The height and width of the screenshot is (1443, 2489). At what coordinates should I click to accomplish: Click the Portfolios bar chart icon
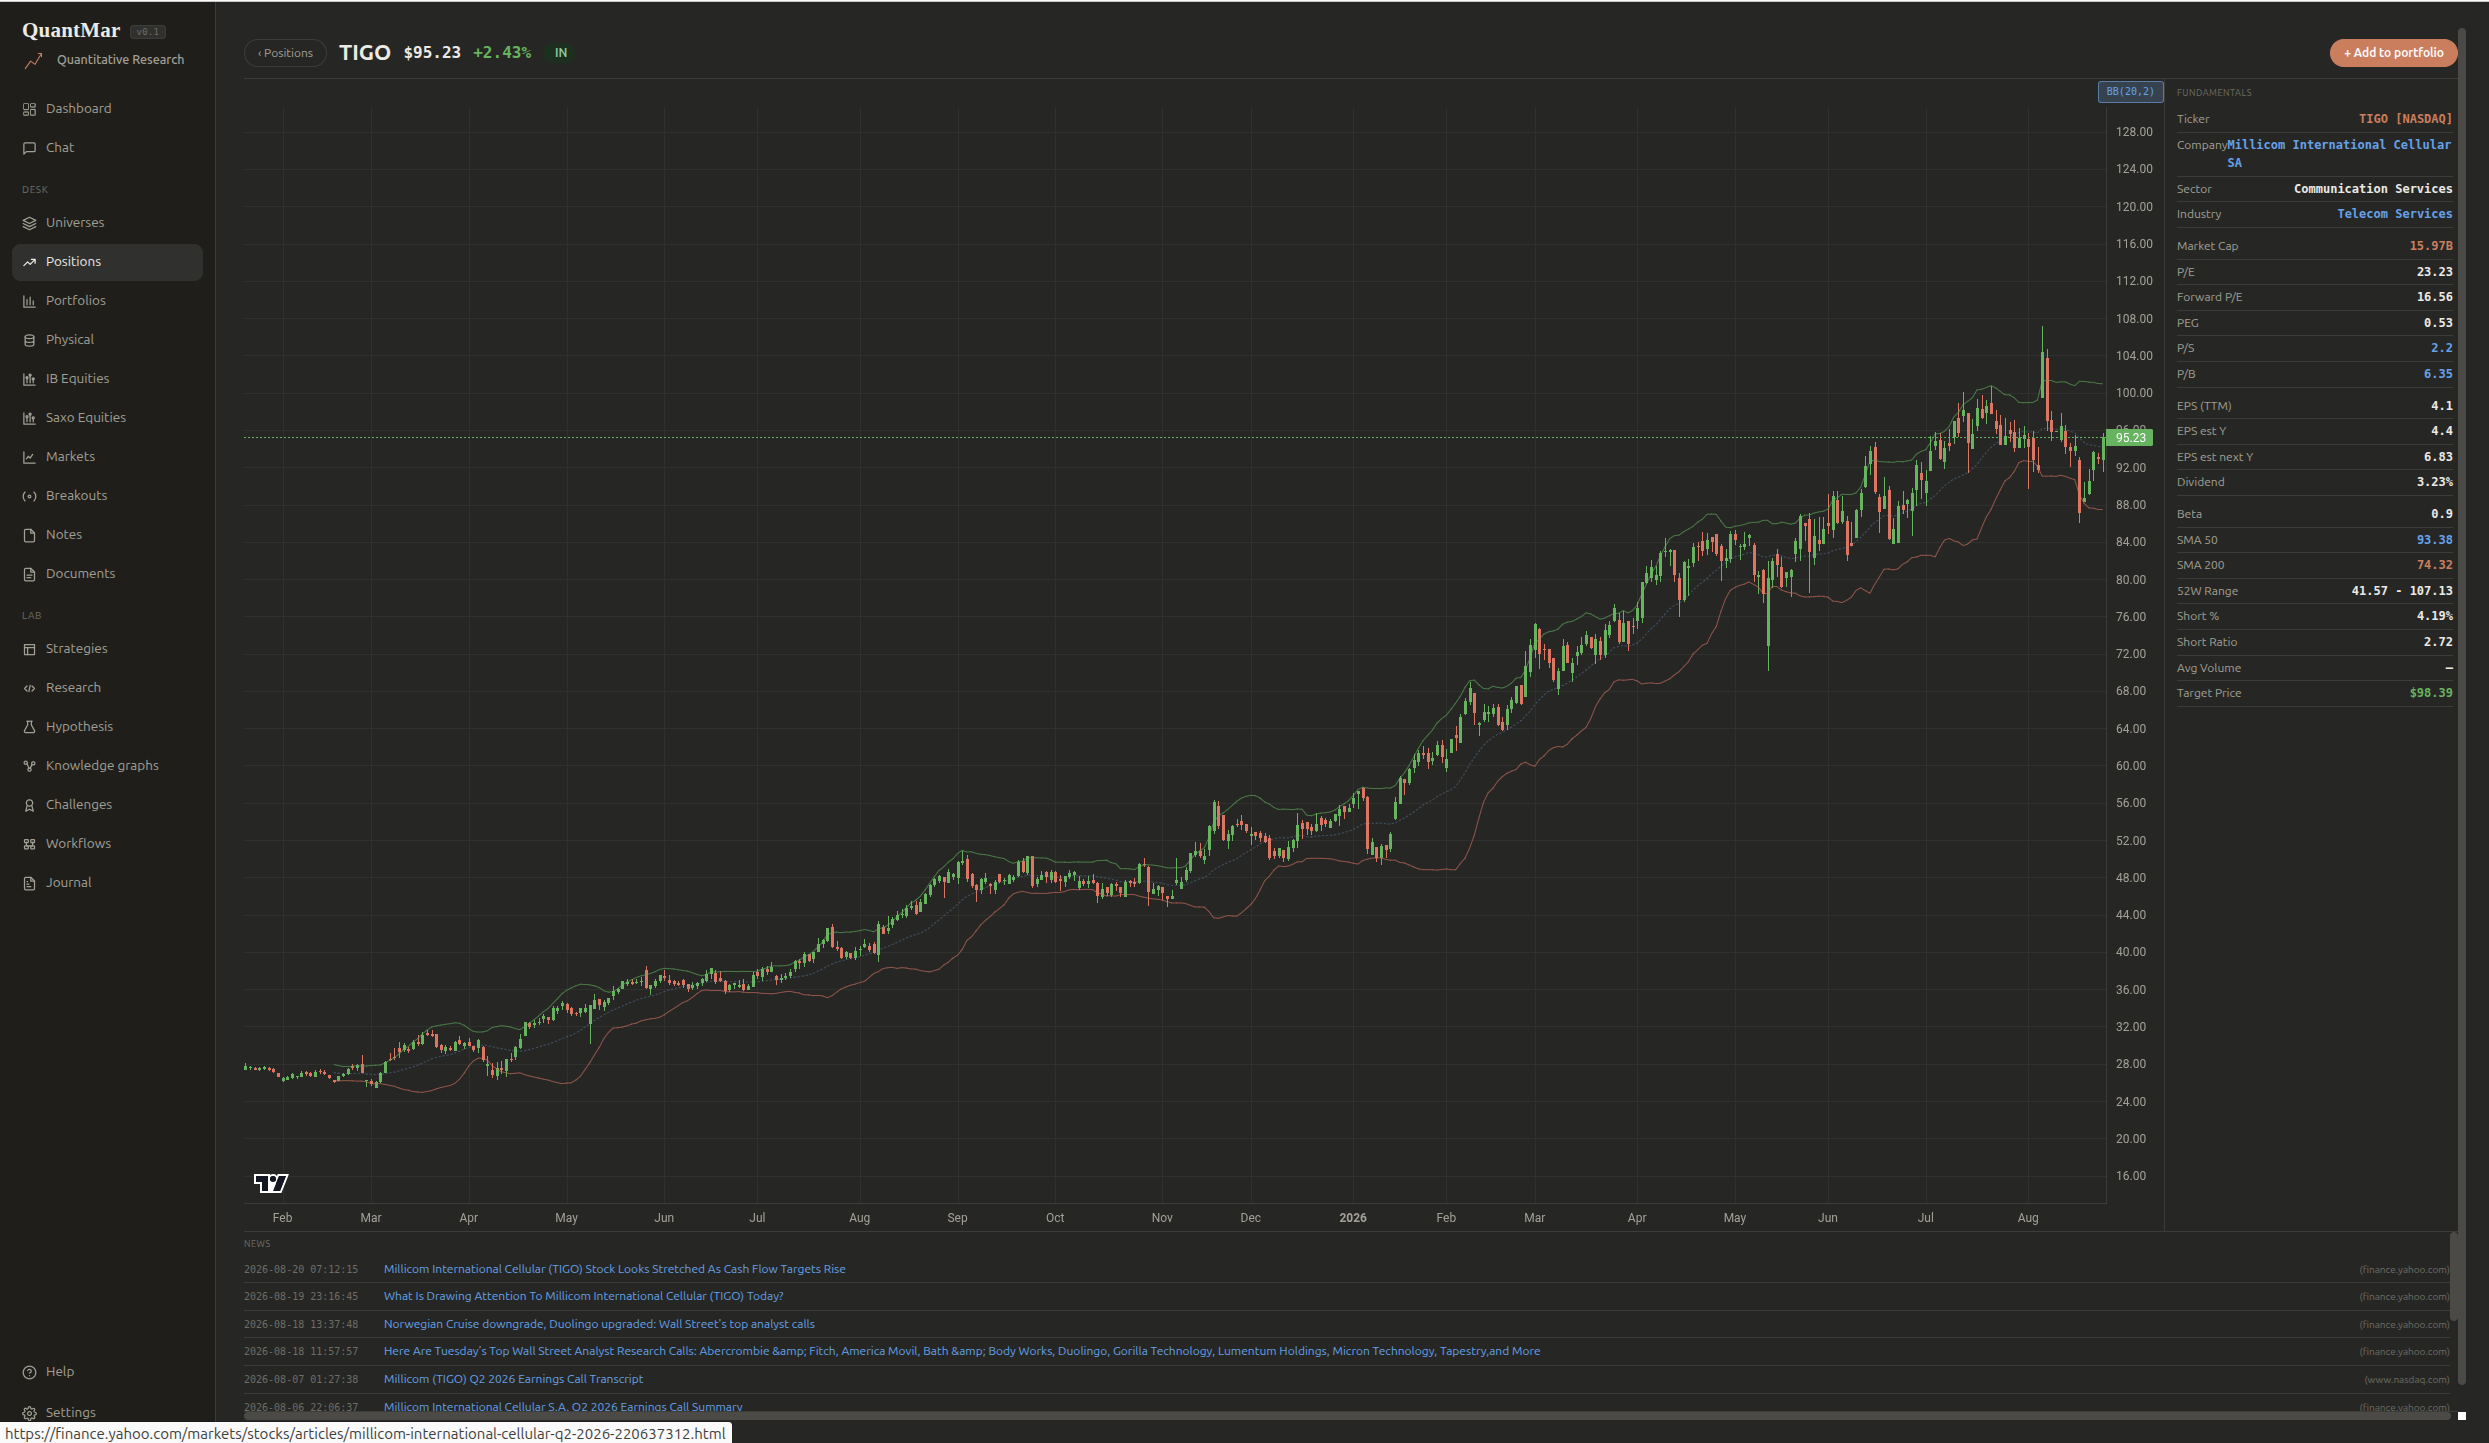tap(29, 301)
